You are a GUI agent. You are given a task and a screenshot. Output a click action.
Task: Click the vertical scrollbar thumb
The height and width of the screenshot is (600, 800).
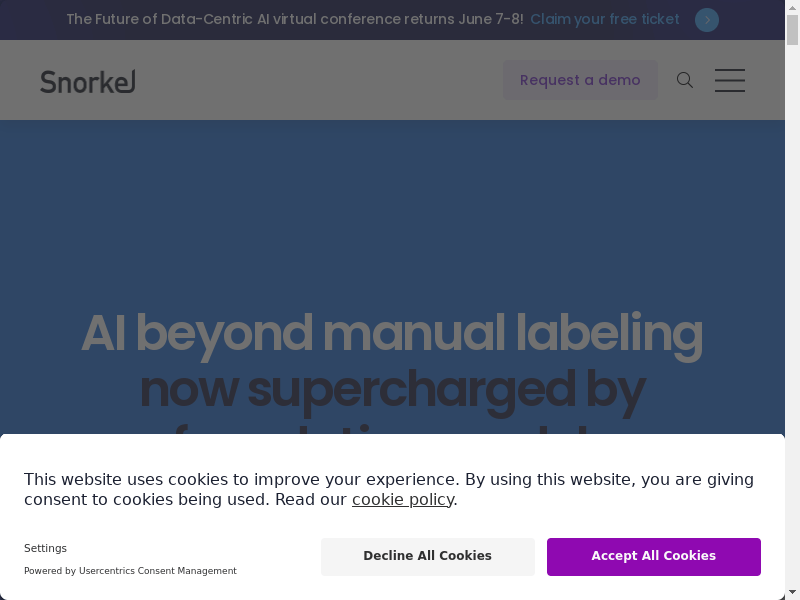pyautogui.click(x=792, y=30)
